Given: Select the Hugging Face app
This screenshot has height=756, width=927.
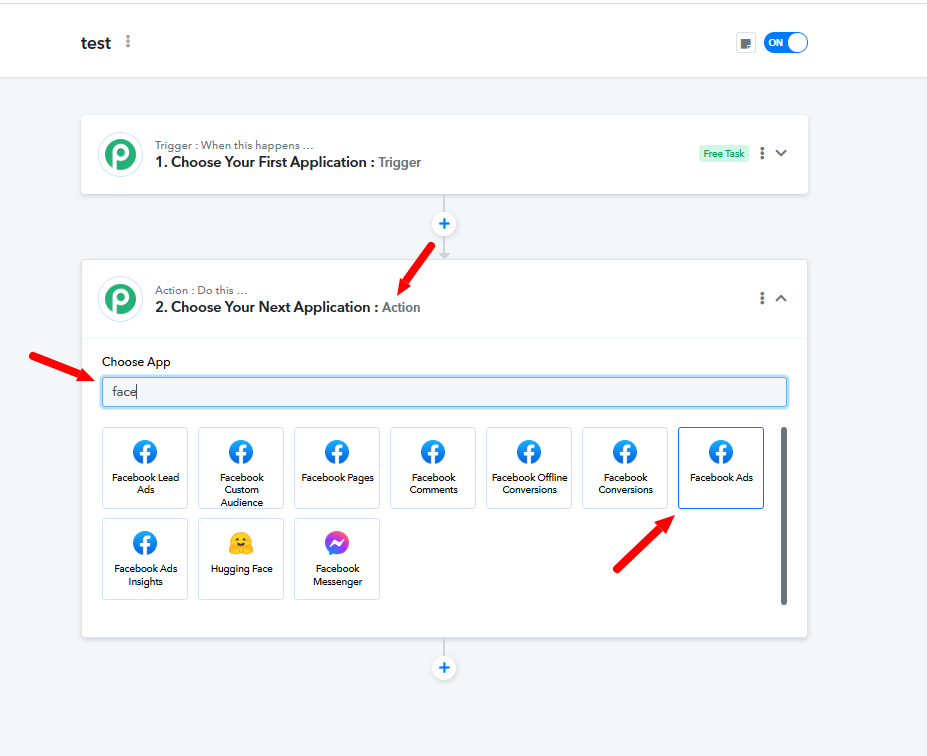Looking at the screenshot, I should 241,559.
